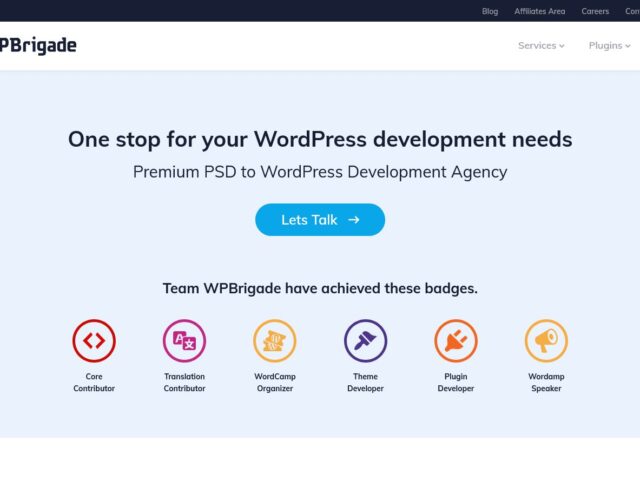Expand the Plugins dropdown menu

point(609,45)
